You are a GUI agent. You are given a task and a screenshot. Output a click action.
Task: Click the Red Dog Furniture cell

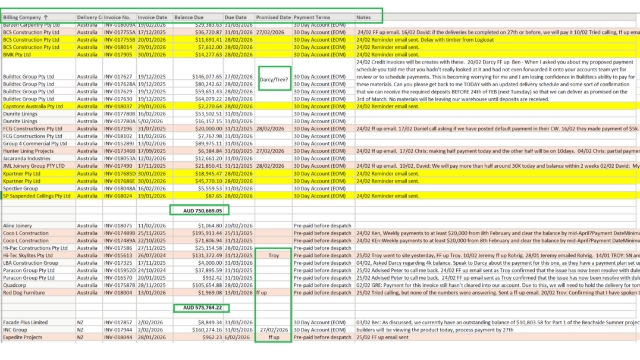click(x=39, y=293)
